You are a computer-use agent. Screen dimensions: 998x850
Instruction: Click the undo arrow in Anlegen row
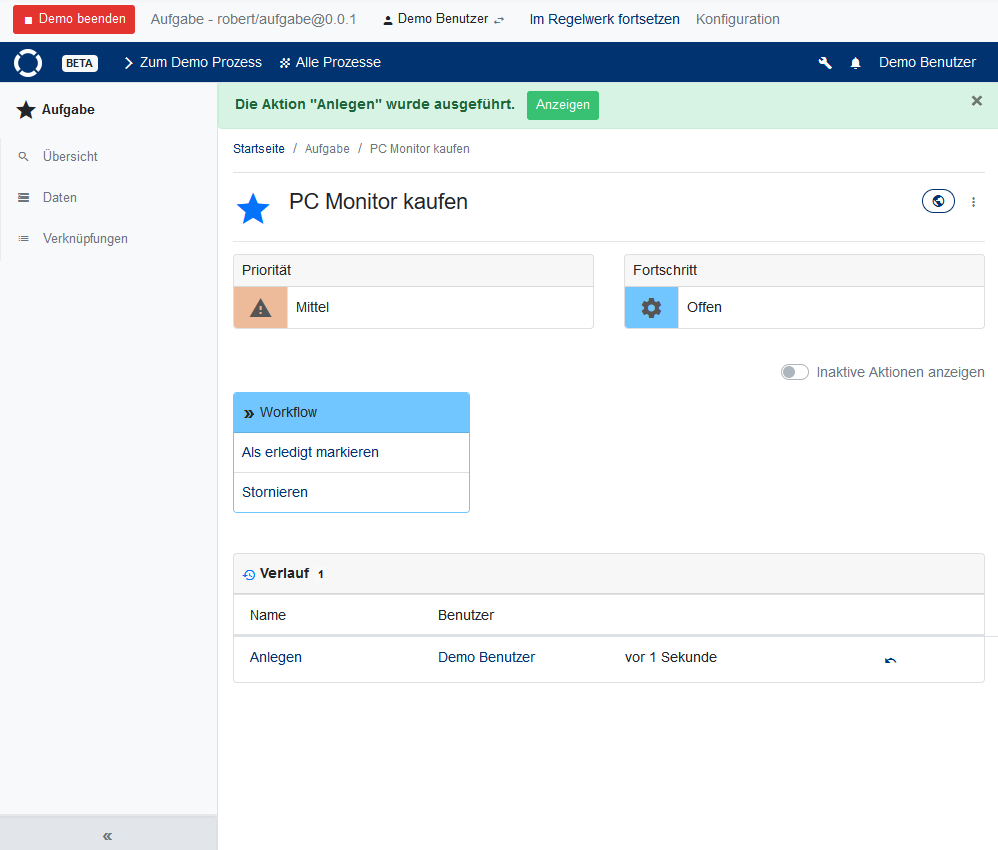tap(890, 660)
